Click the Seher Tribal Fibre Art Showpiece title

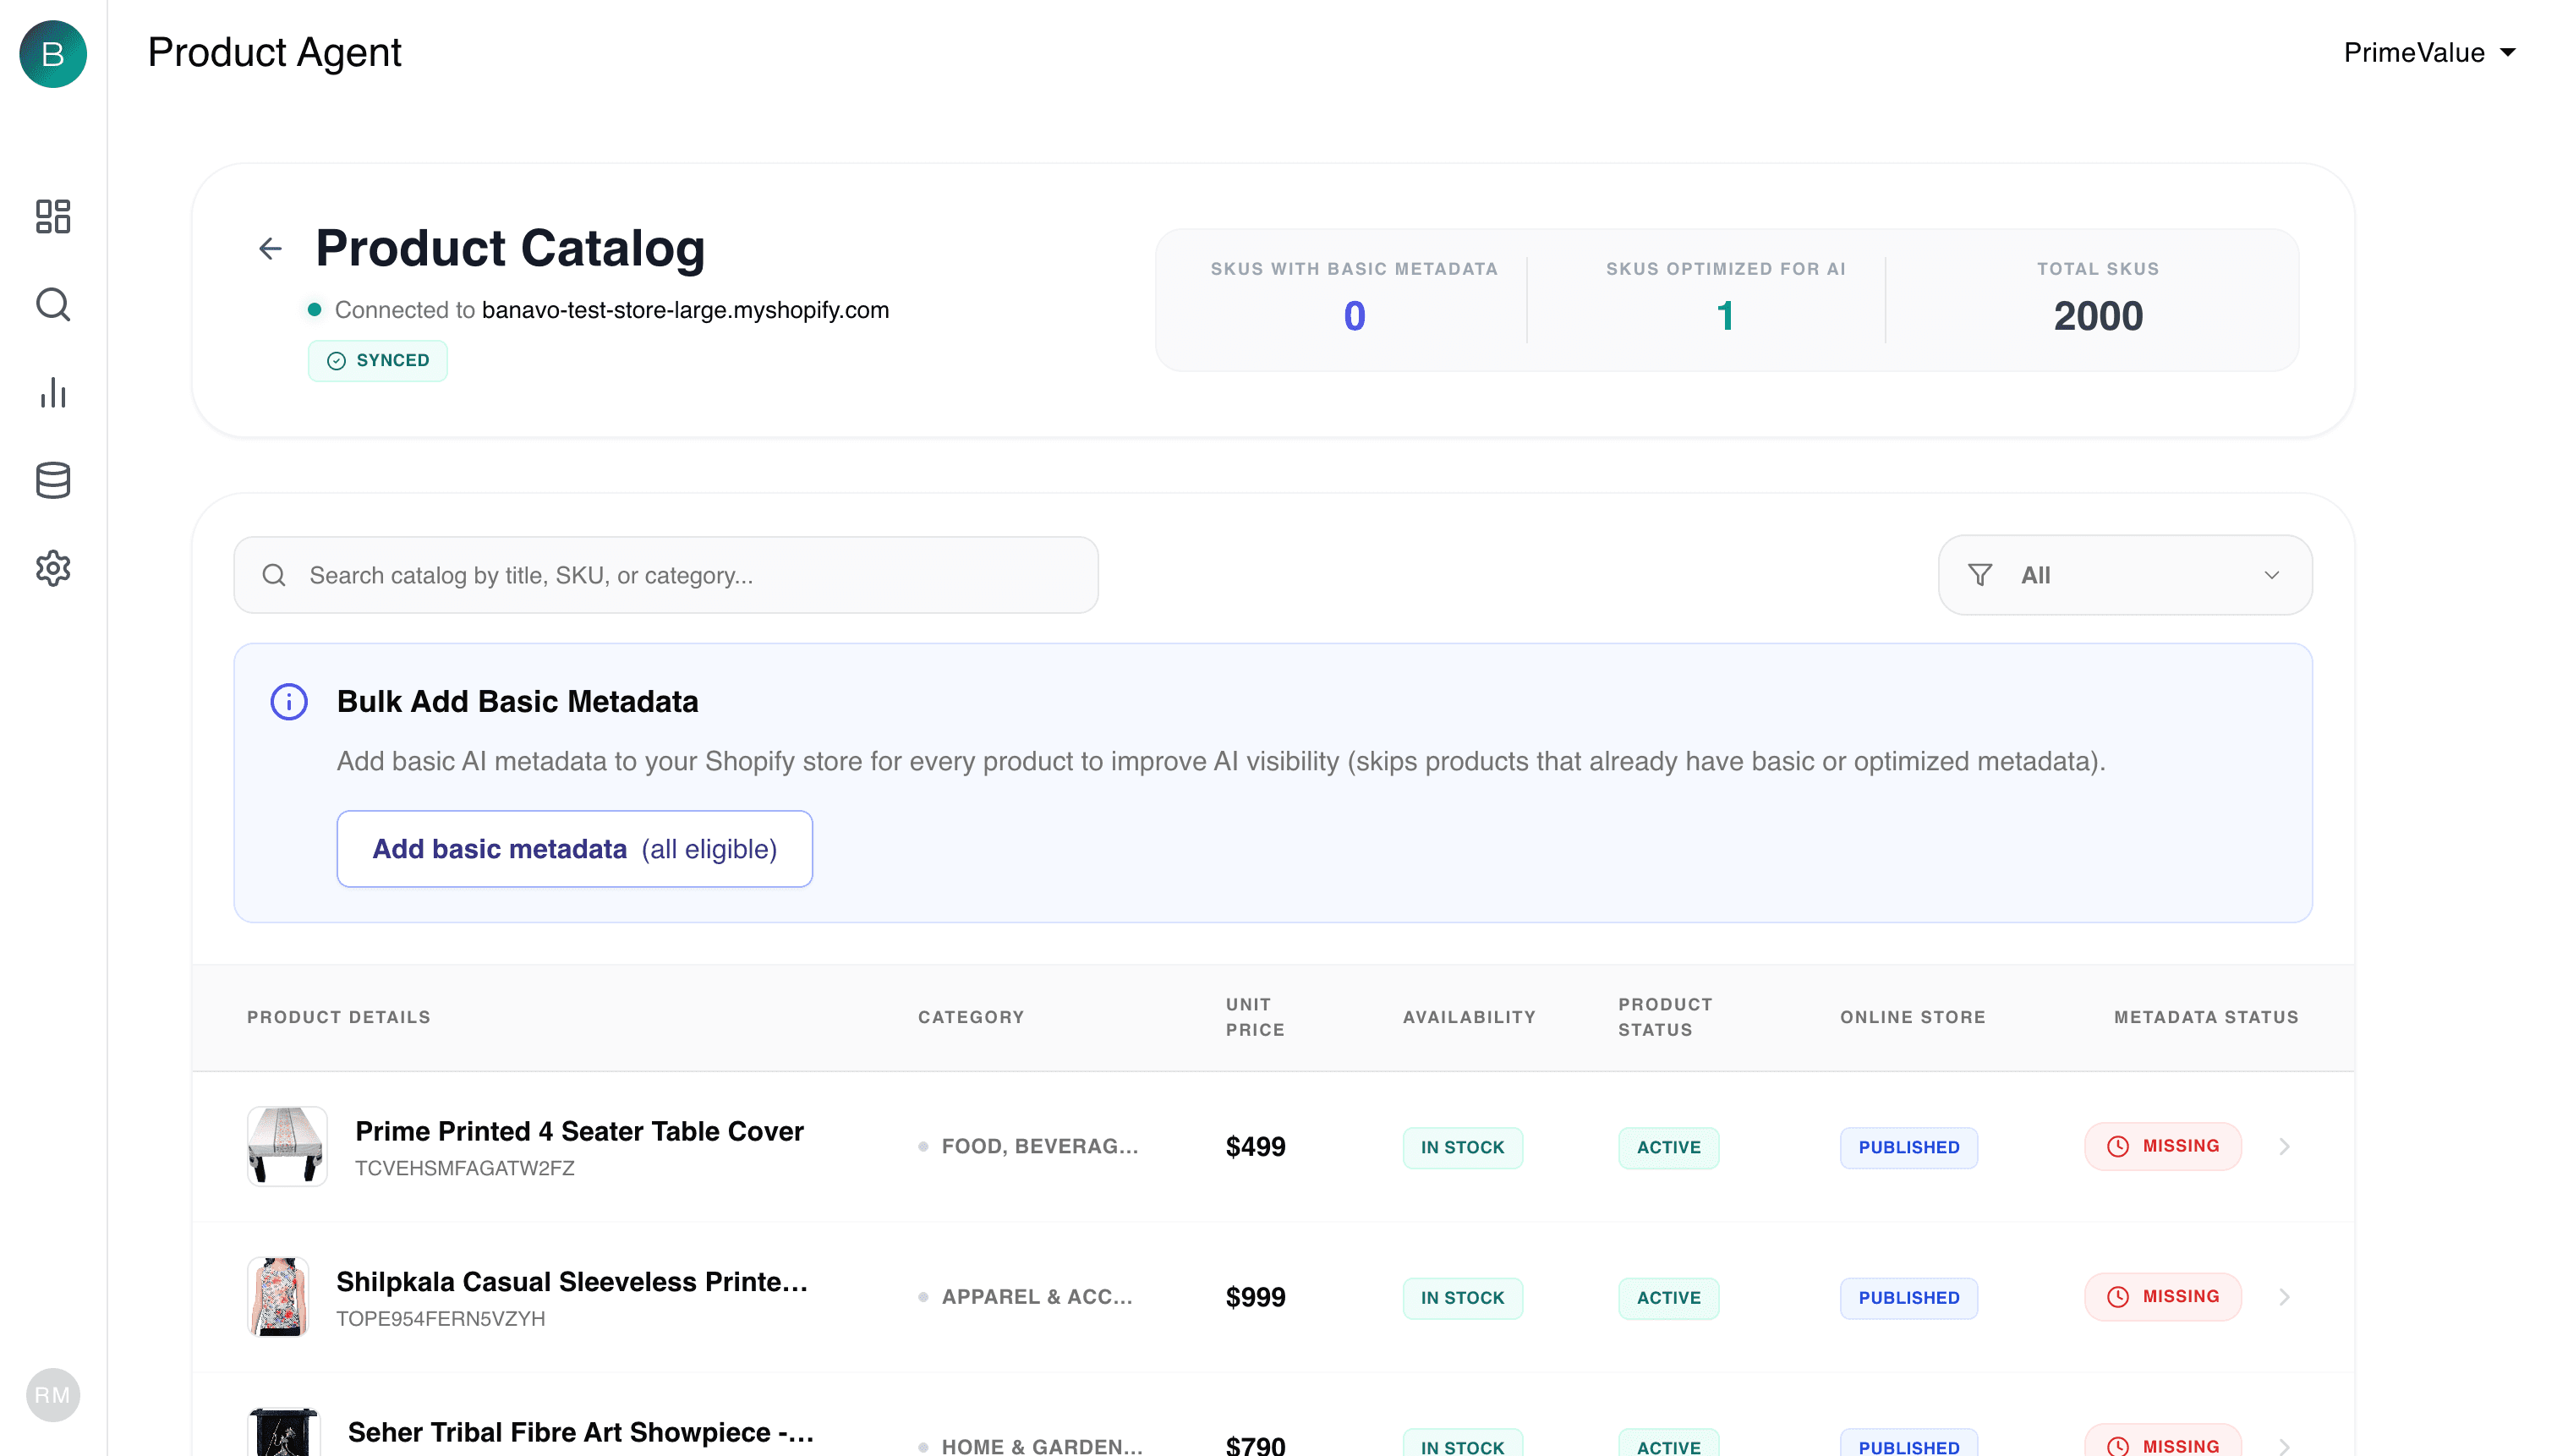581,1432
